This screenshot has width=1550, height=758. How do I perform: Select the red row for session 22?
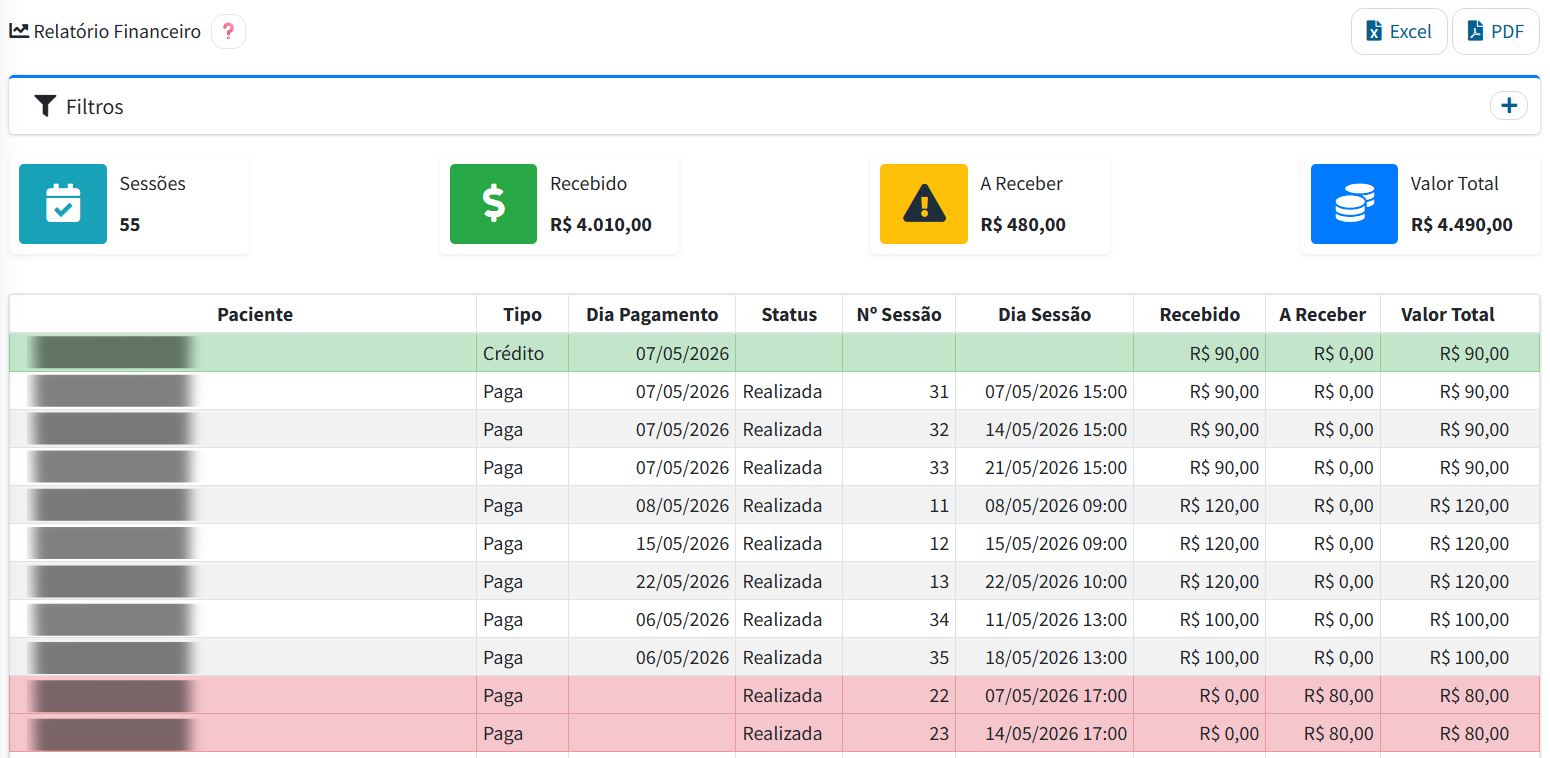click(x=774, y=695)
